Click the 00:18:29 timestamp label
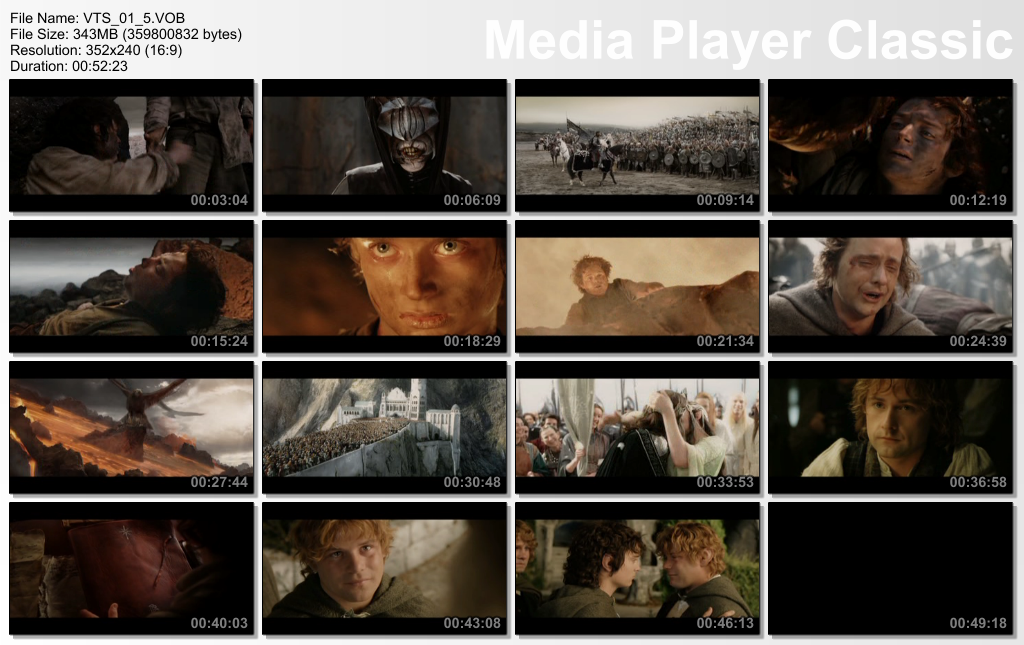 pos(472,341)
